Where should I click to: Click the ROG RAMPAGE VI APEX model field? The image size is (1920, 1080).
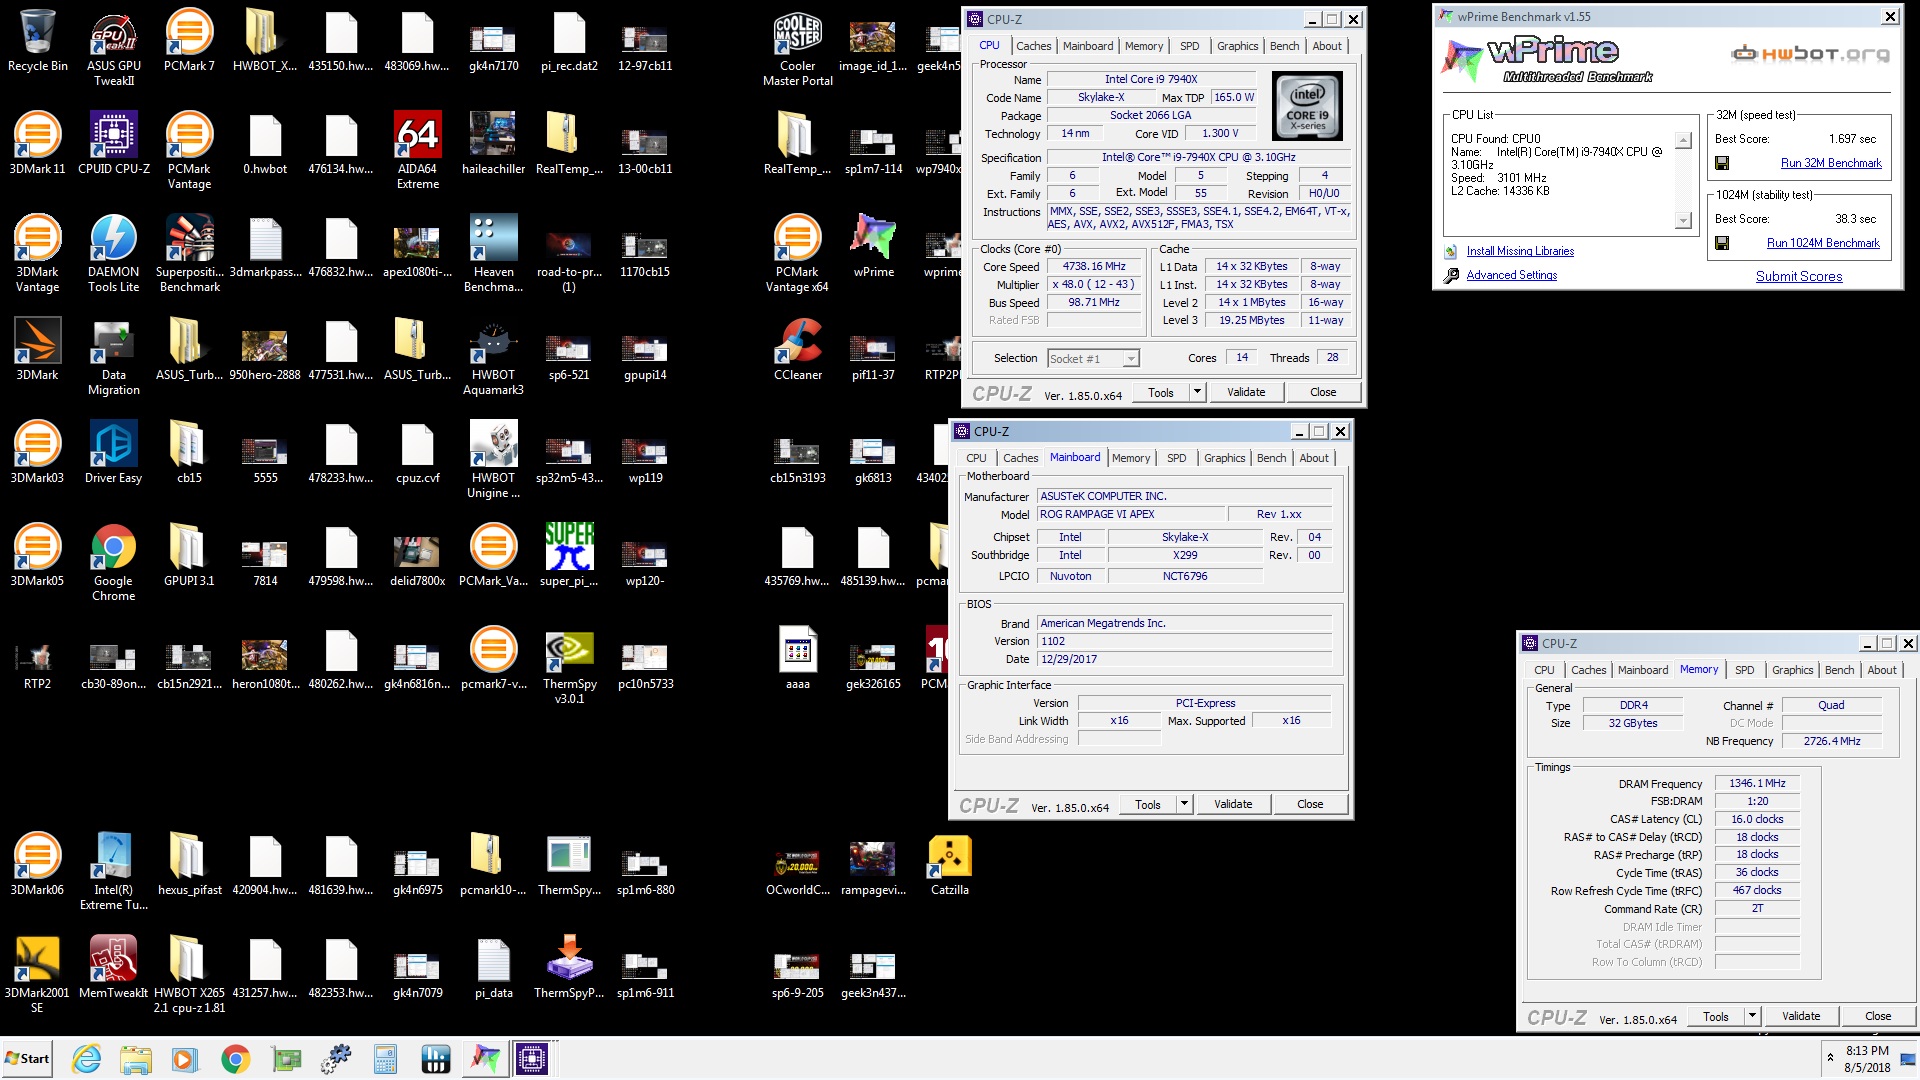coord(1133,514)
